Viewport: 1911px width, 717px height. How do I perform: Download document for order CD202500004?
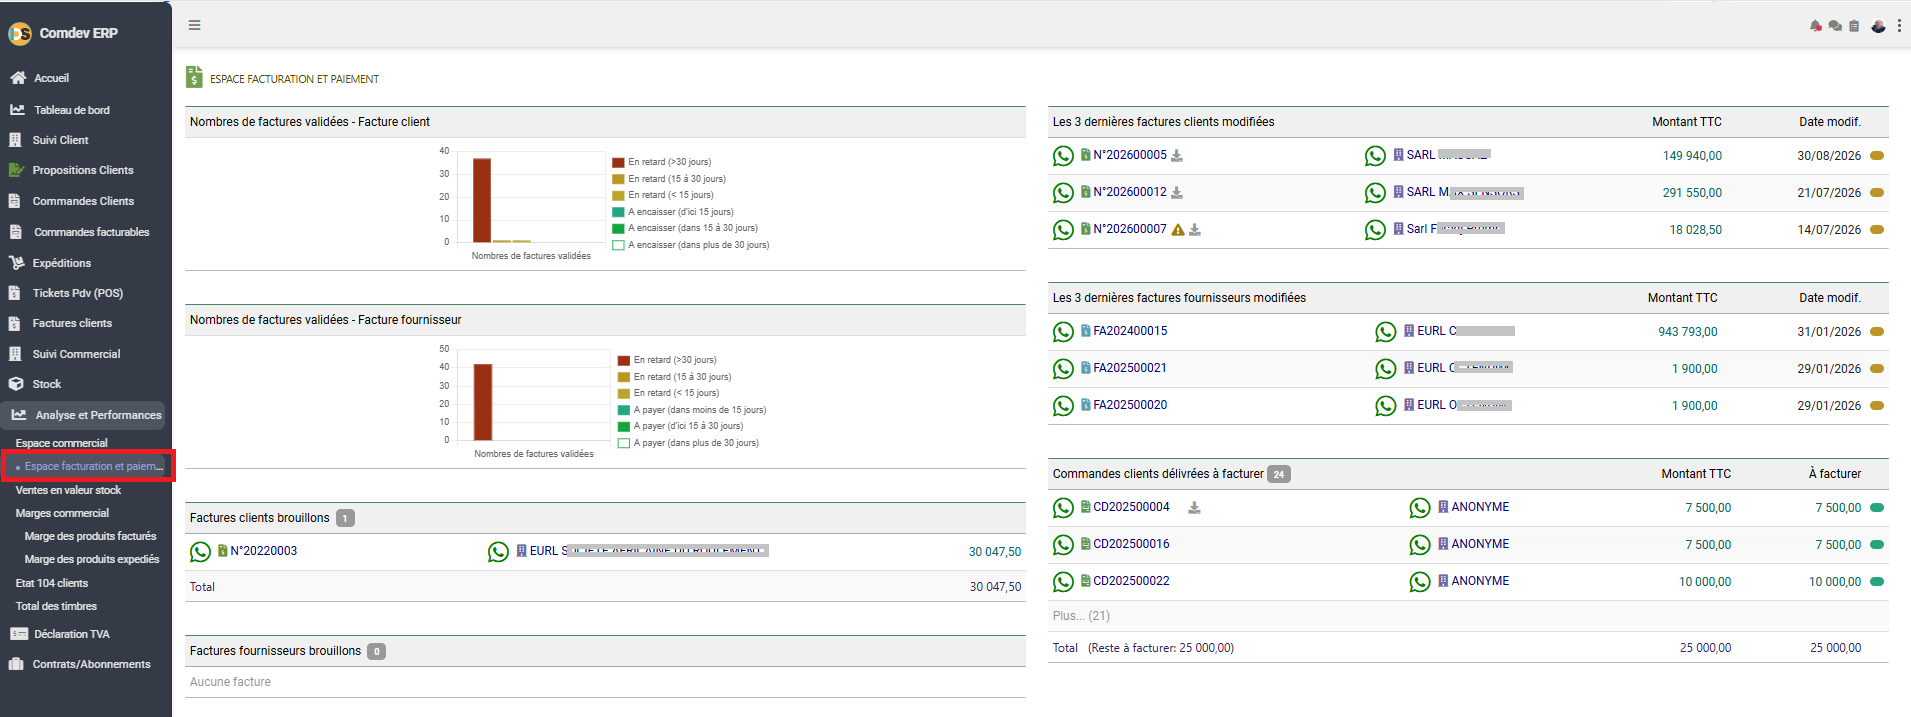click(1194, 507)
